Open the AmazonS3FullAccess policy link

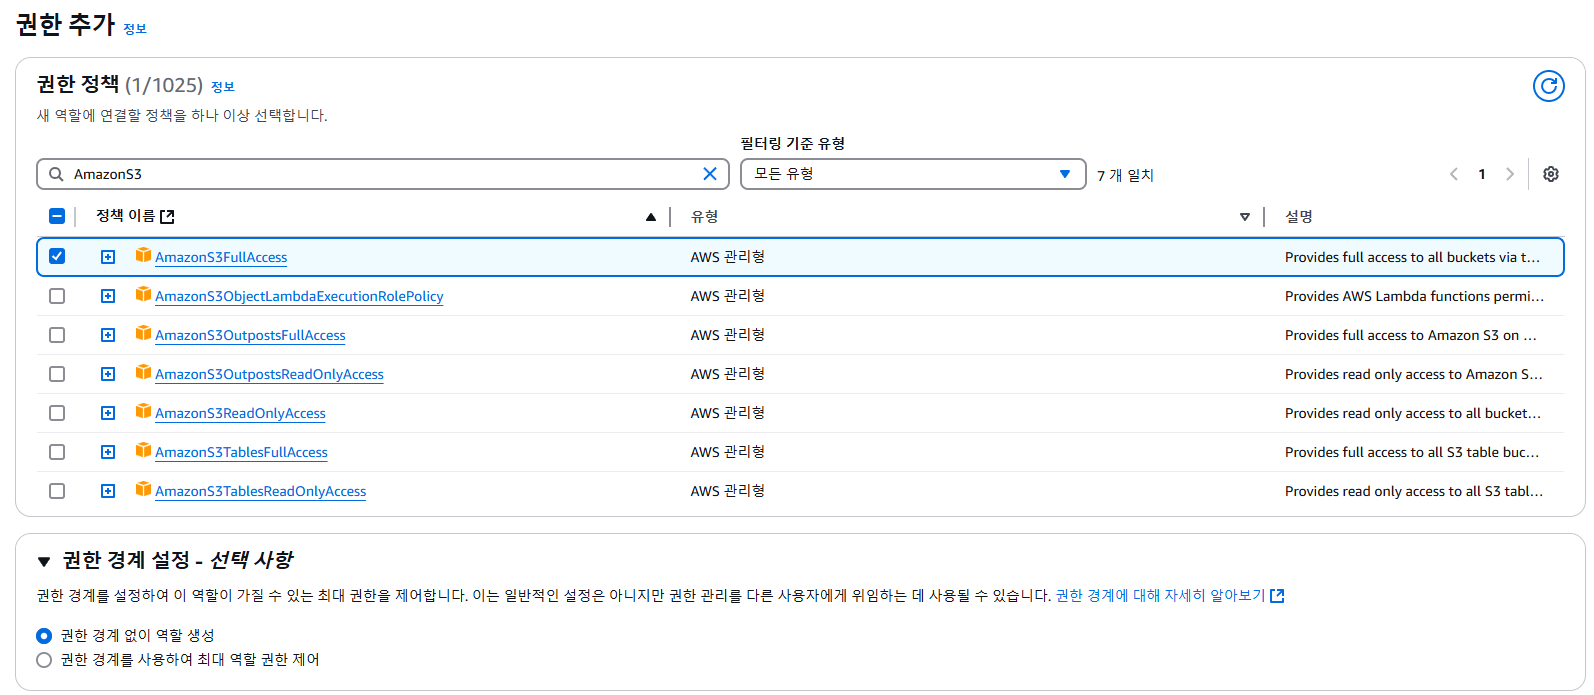pos(221,257)
